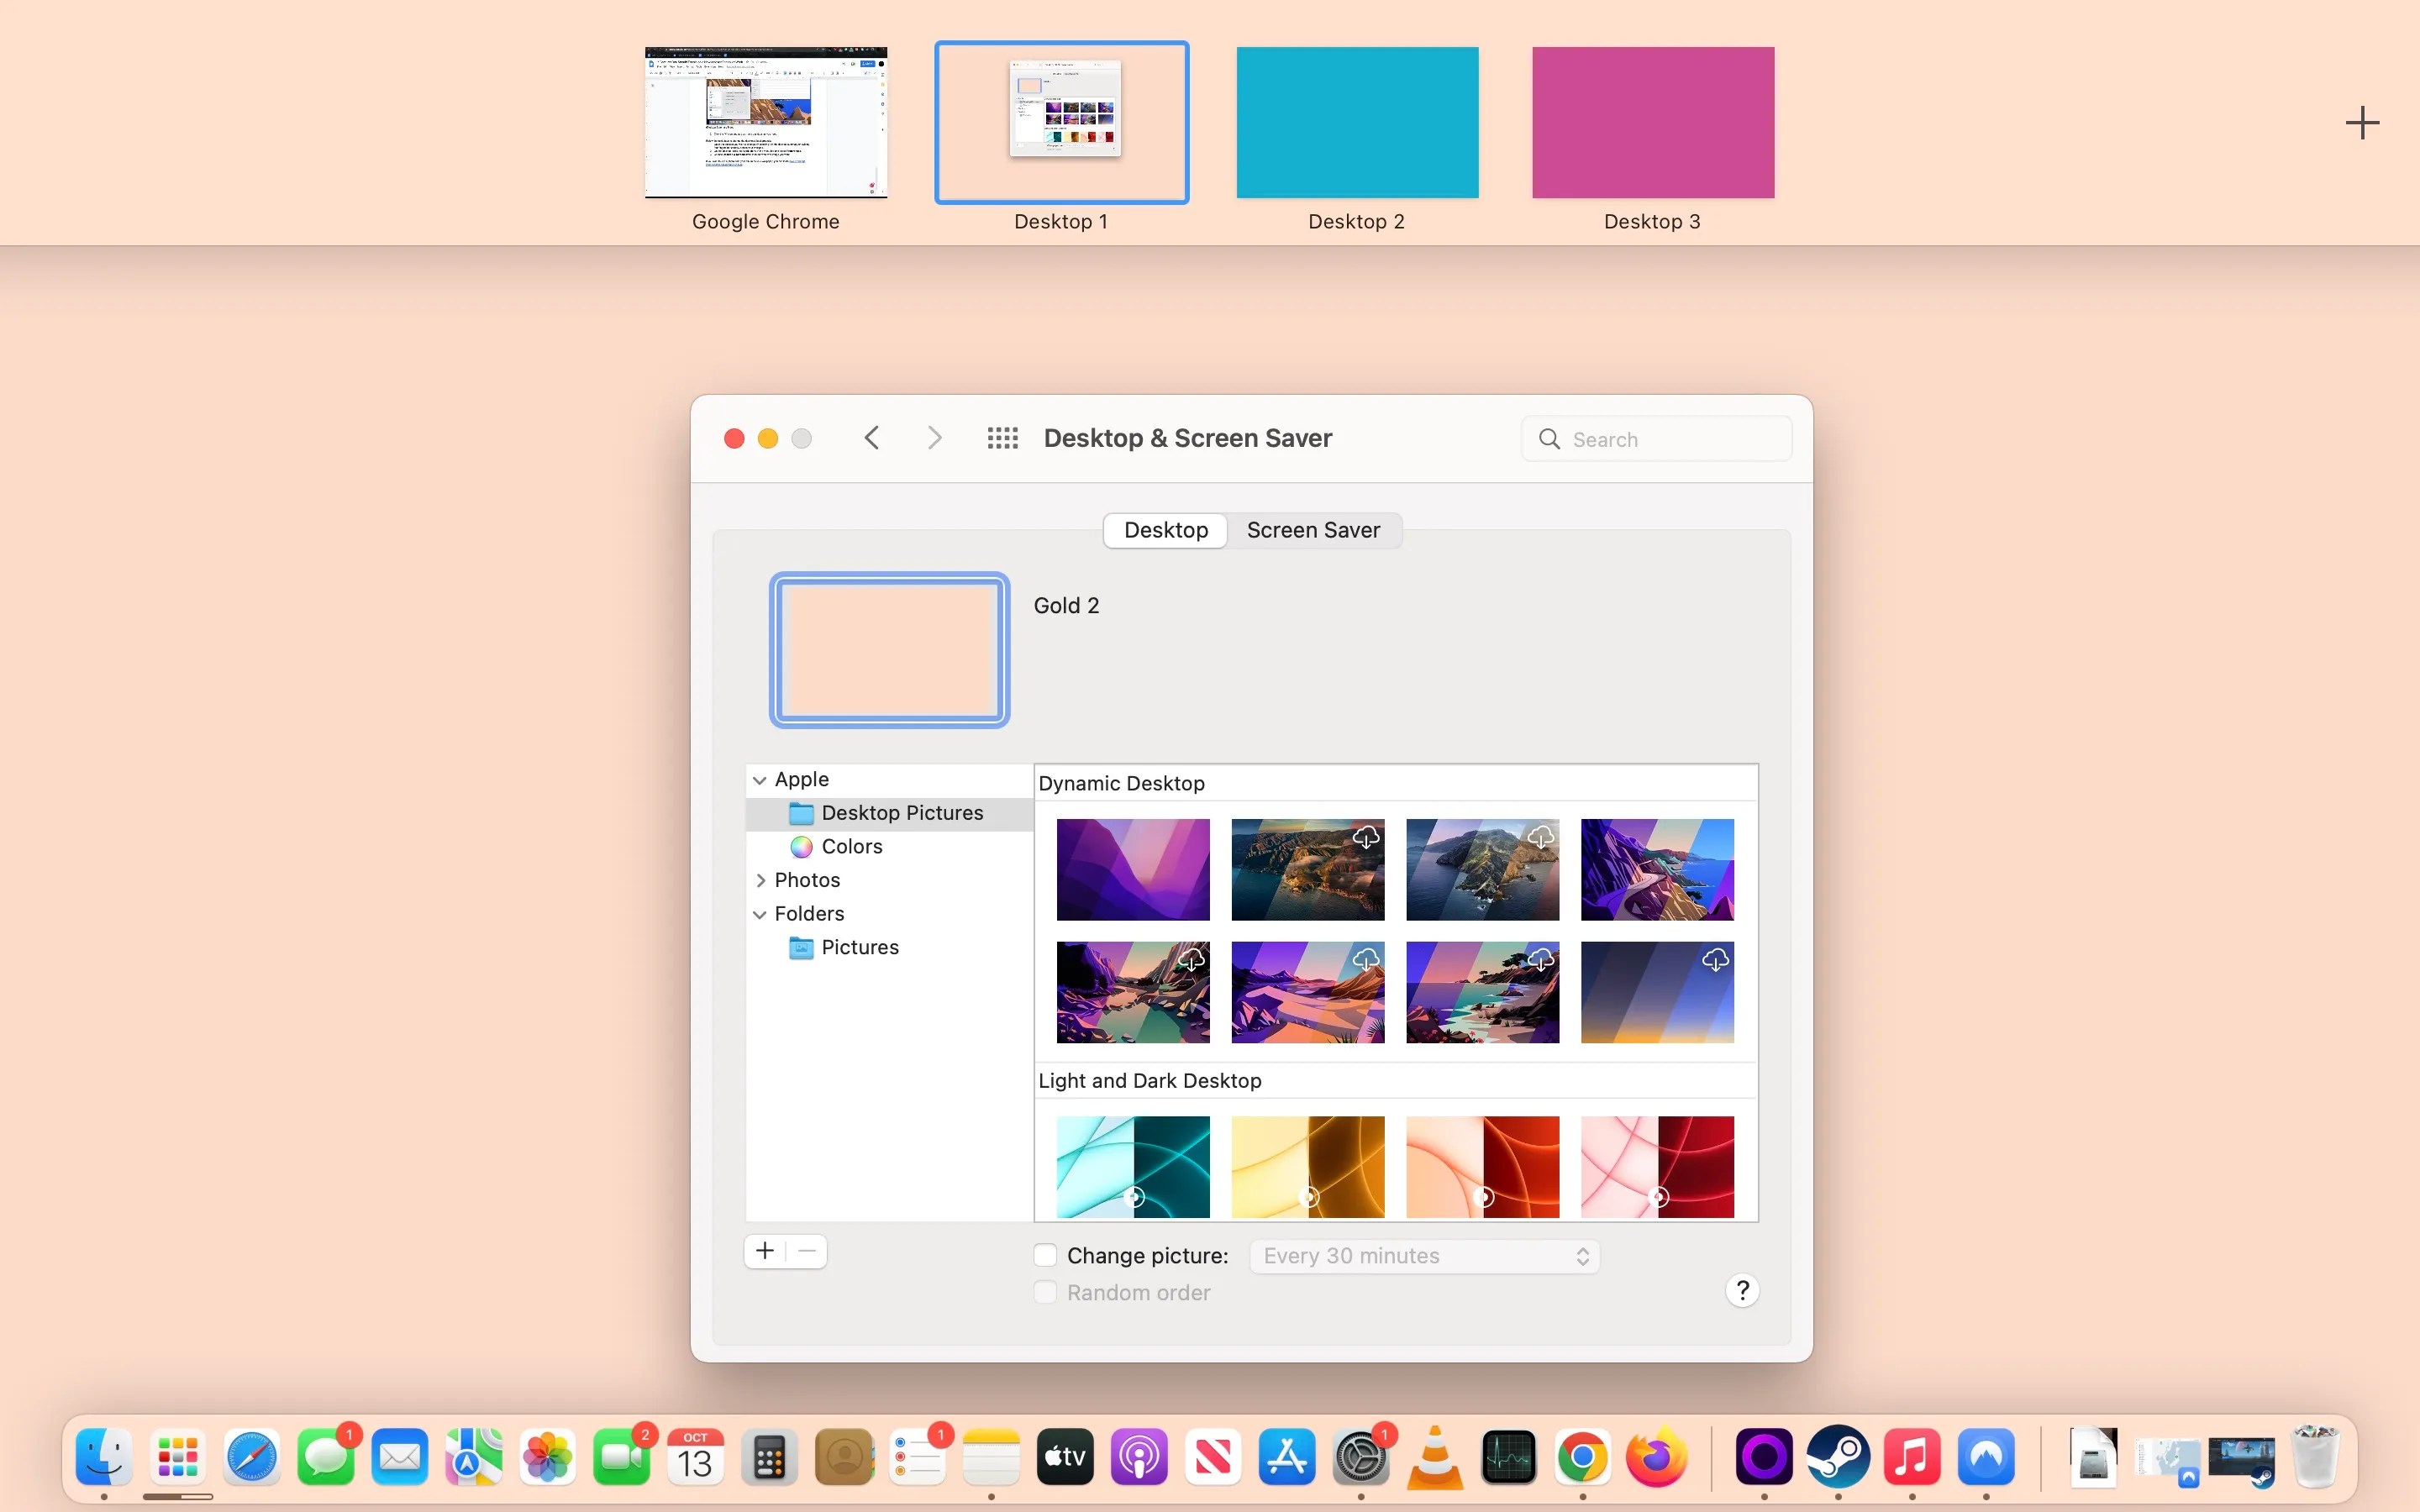Enable Random order
Screen dimensions: 2420x1512
[1045, 1292]
